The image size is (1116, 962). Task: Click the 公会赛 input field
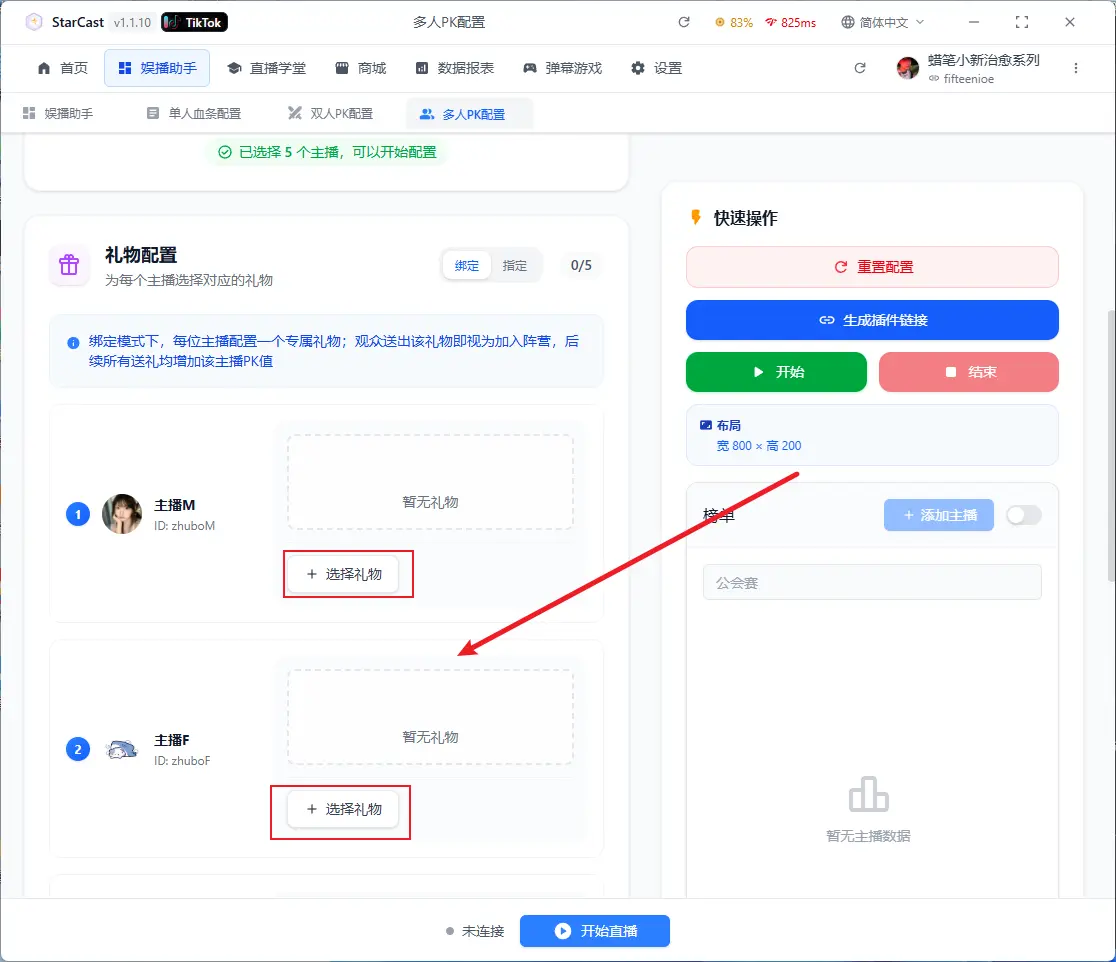tap(872, 582)
